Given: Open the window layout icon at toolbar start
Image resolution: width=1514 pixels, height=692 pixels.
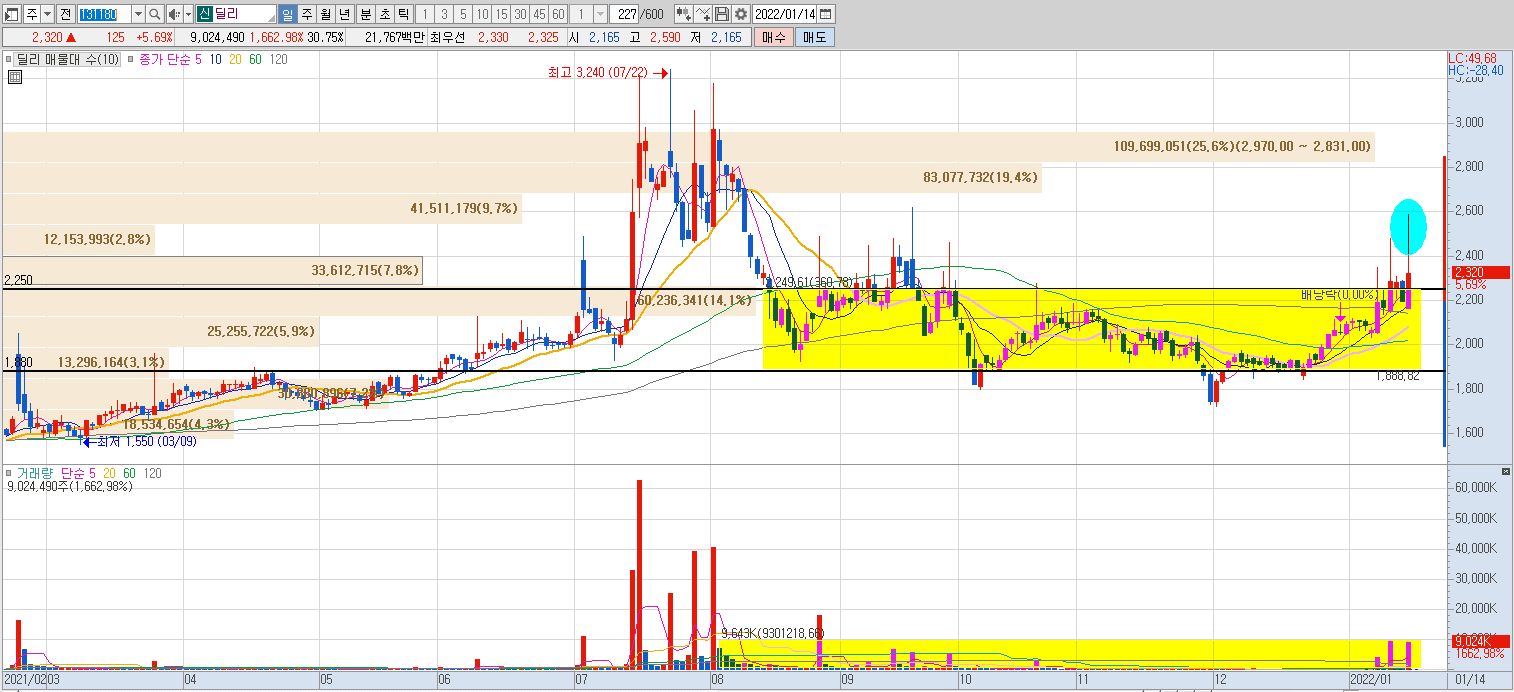Looking at the screenshot, I should pyautogui.click(x=11, y=14).
